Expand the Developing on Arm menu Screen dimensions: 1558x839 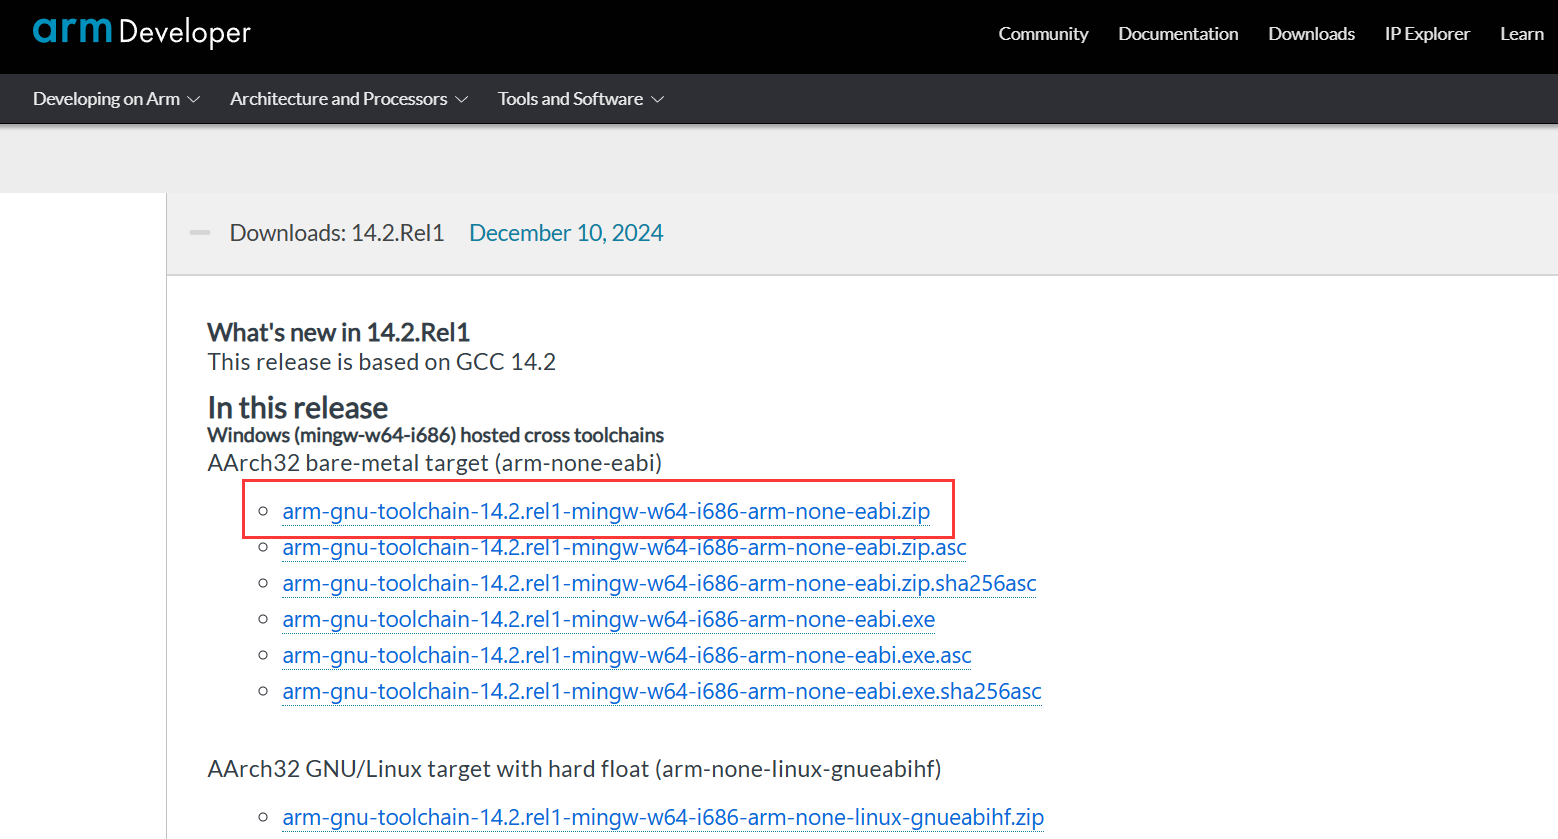116,99
